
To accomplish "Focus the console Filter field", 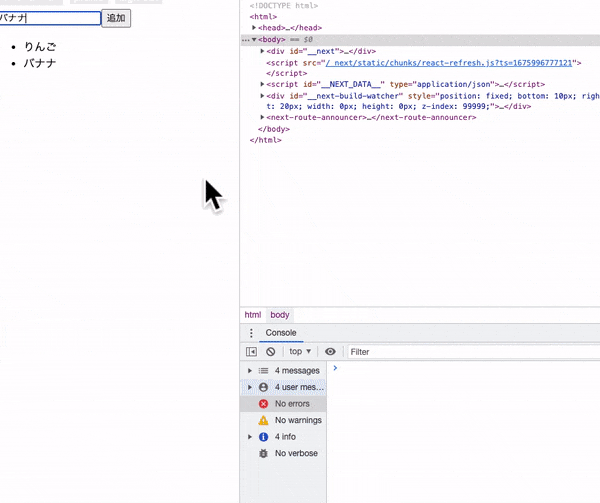I will (x=474, y=352).
